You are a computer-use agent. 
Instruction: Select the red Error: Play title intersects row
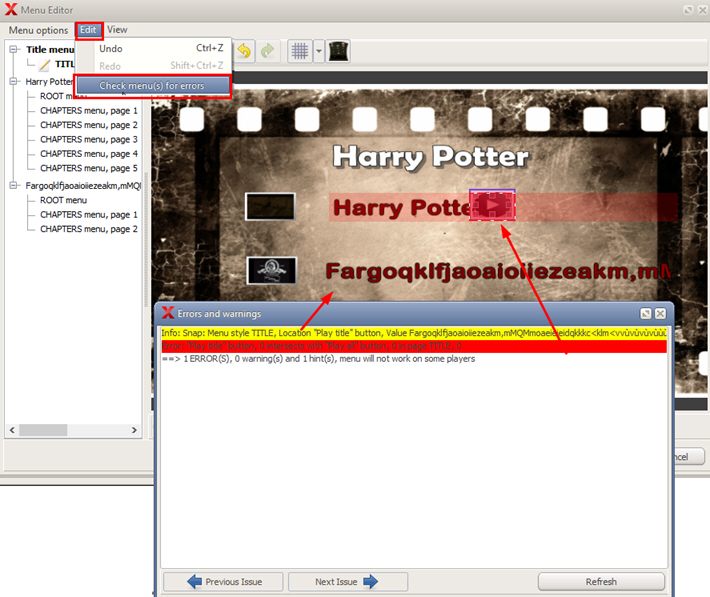[x=414, y=346]
